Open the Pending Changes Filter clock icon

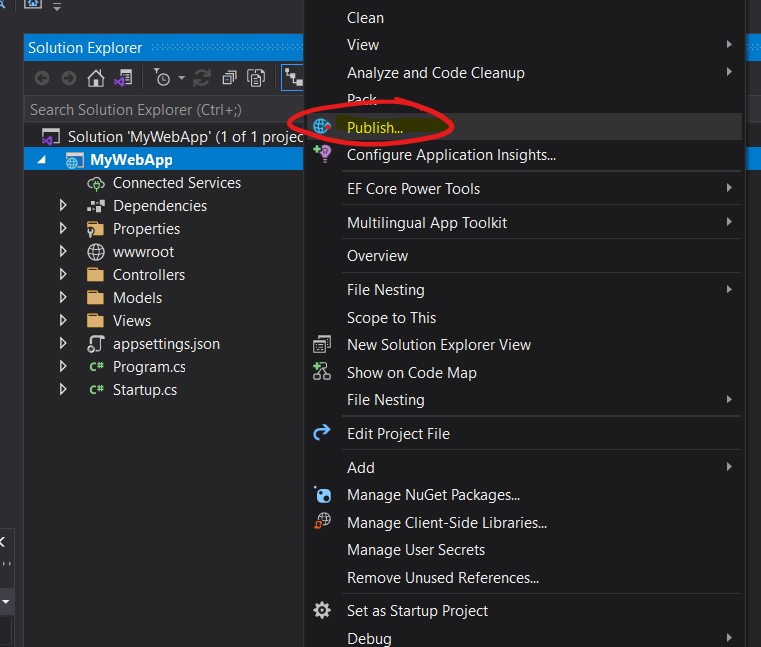[162, 78]
